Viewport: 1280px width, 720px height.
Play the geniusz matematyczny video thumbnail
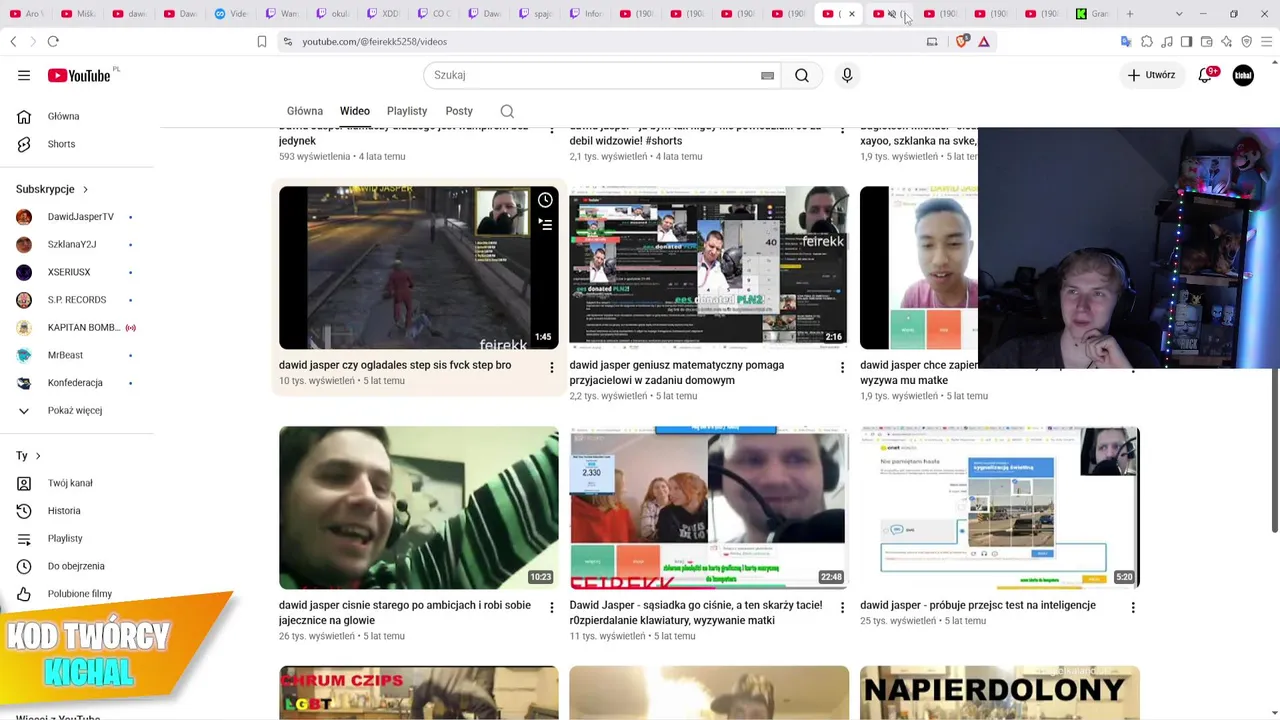tap(709, 268)
